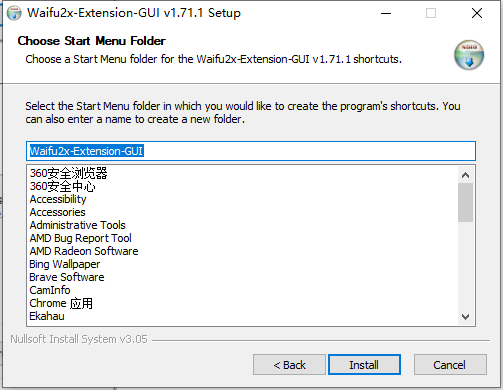This screenshot has height=390, width=503.
Task: Minimize the setup window
Action: click(x=386, y=13)
